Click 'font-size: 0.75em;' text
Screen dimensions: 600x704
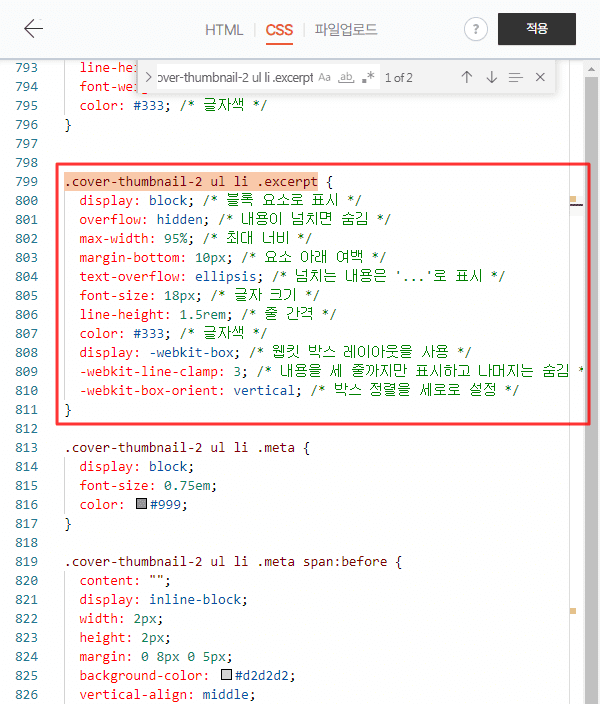click(148, 486)
